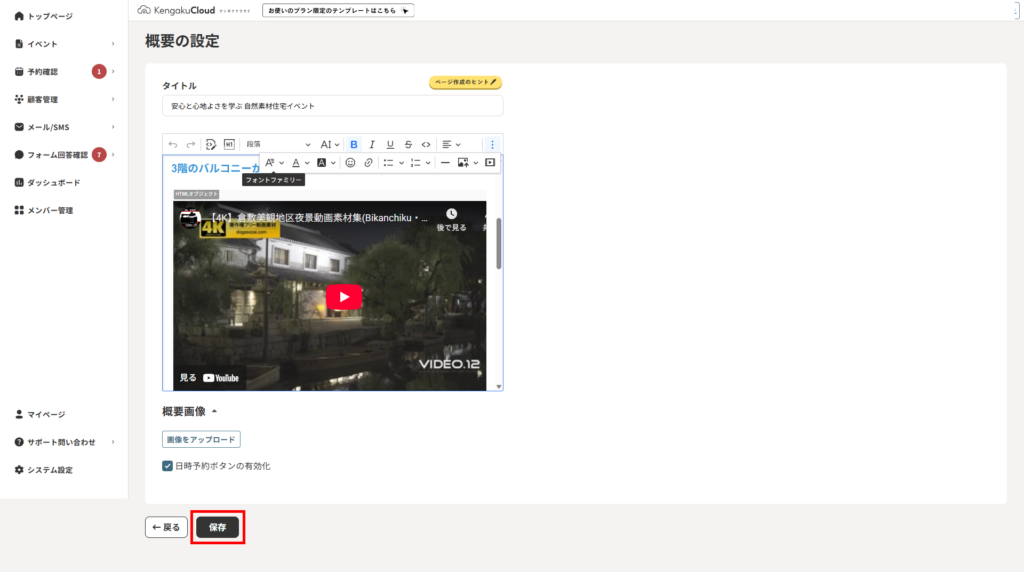This screenshot has width=1024, height=572.
Task: Click the insert link icon
Action: point(368,162)
